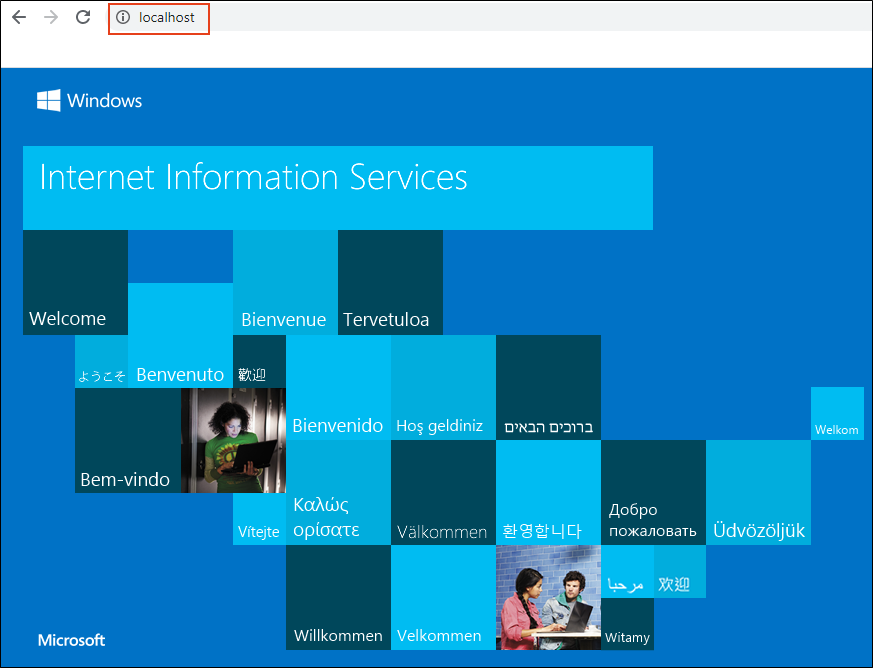This screenshot has width=873, height=668.
Task: Click the Welkom tile
Action: (x=837, y=414)
